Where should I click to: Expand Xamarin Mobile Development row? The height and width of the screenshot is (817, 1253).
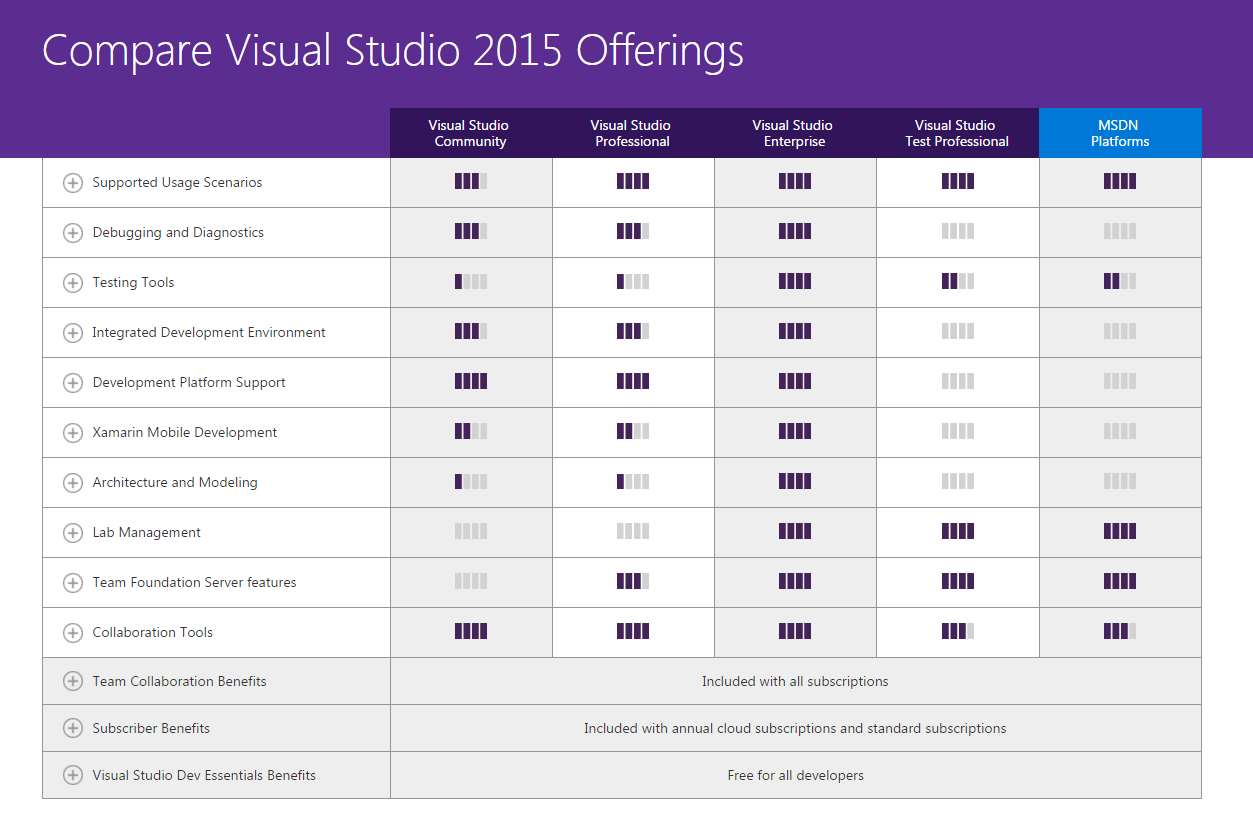[x=73, y=433]
